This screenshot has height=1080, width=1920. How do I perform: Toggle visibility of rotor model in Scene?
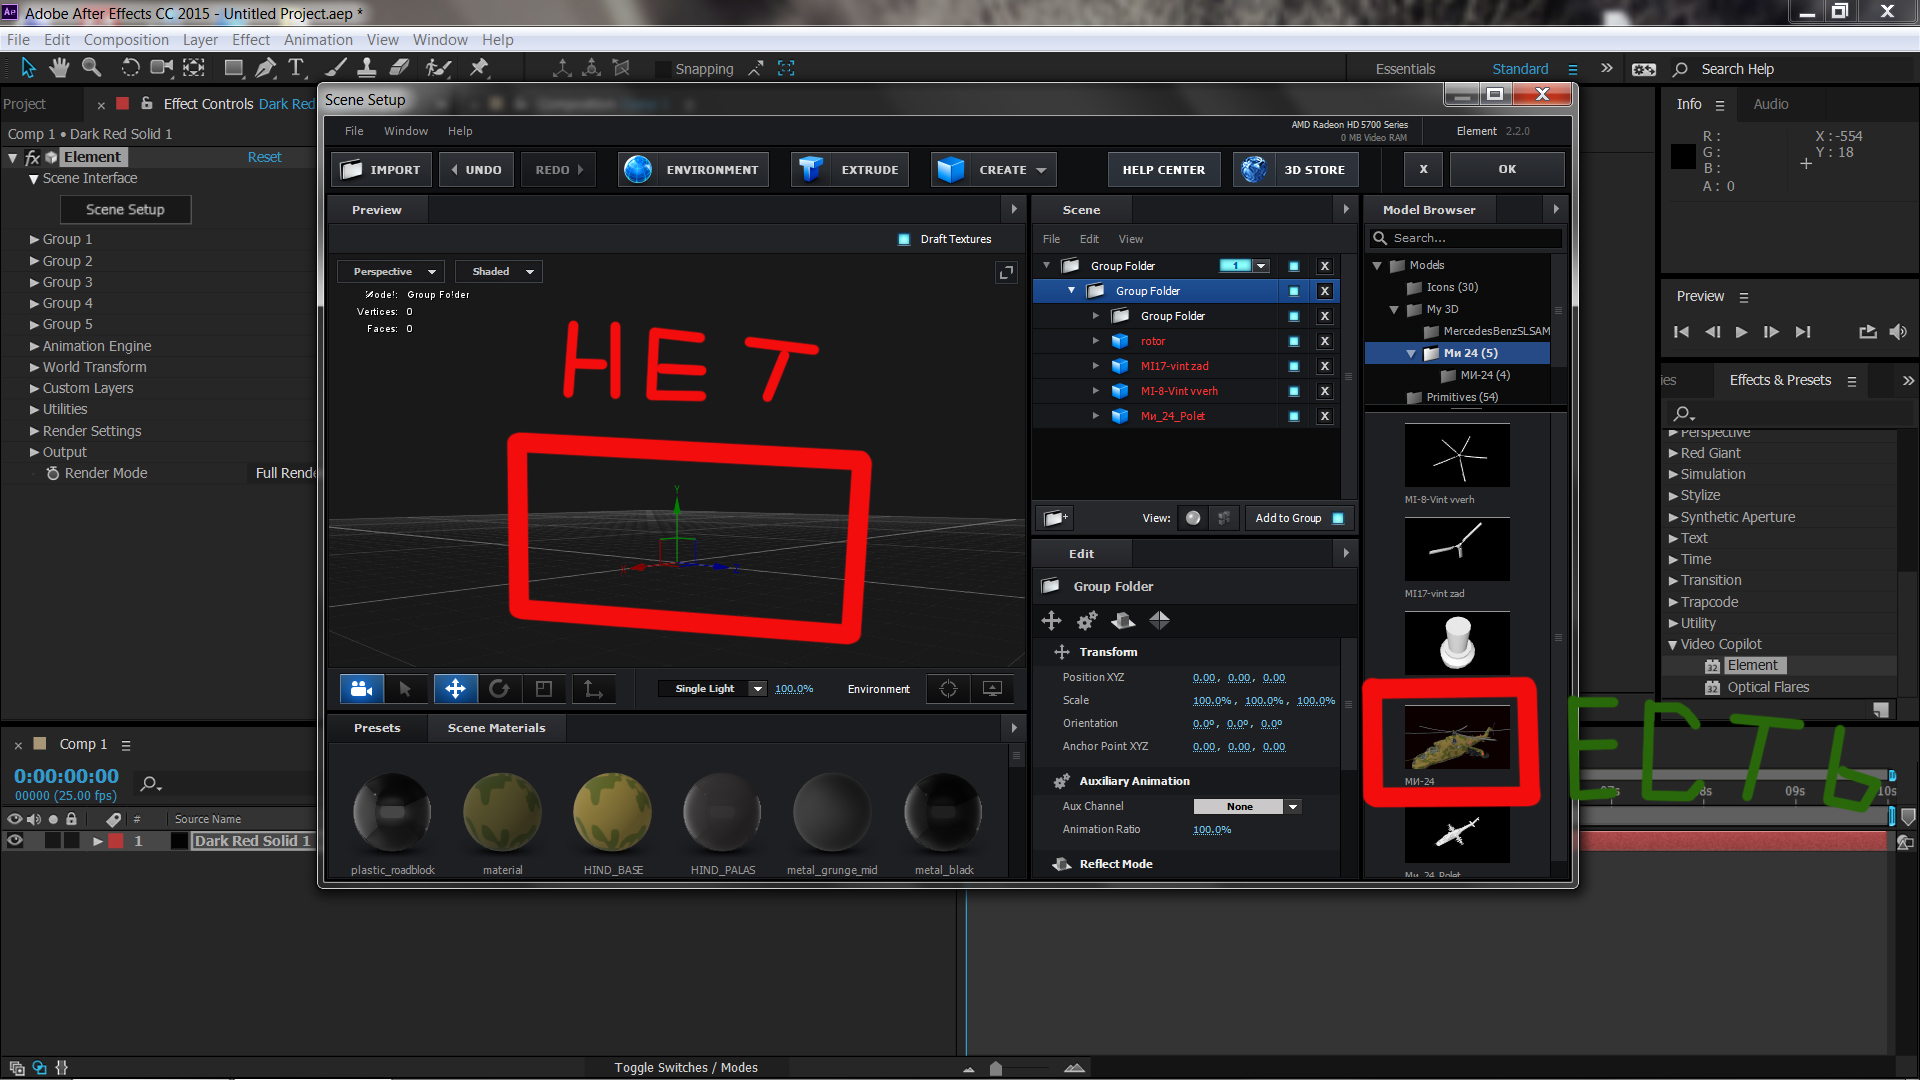tap(1294, 342)
